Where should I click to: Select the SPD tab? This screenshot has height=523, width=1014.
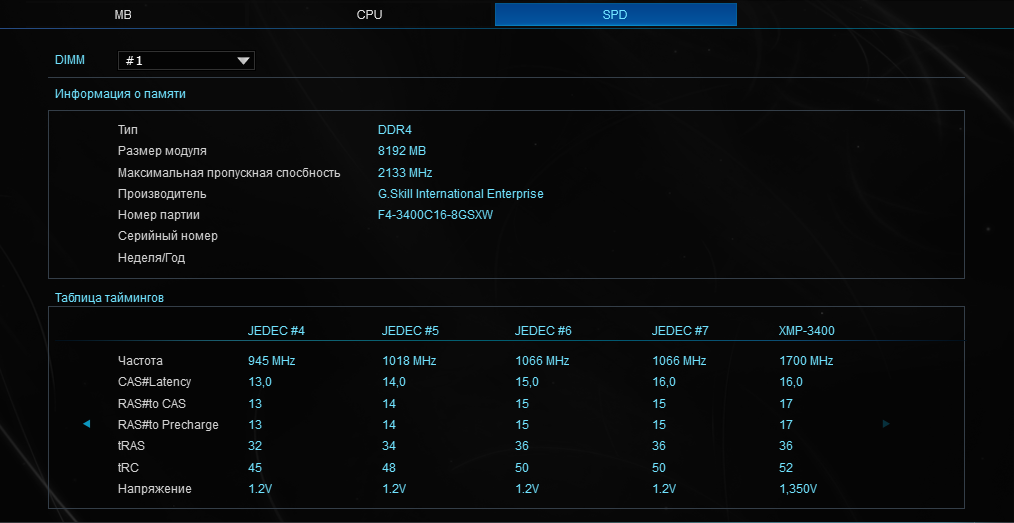tap(615, 15)
